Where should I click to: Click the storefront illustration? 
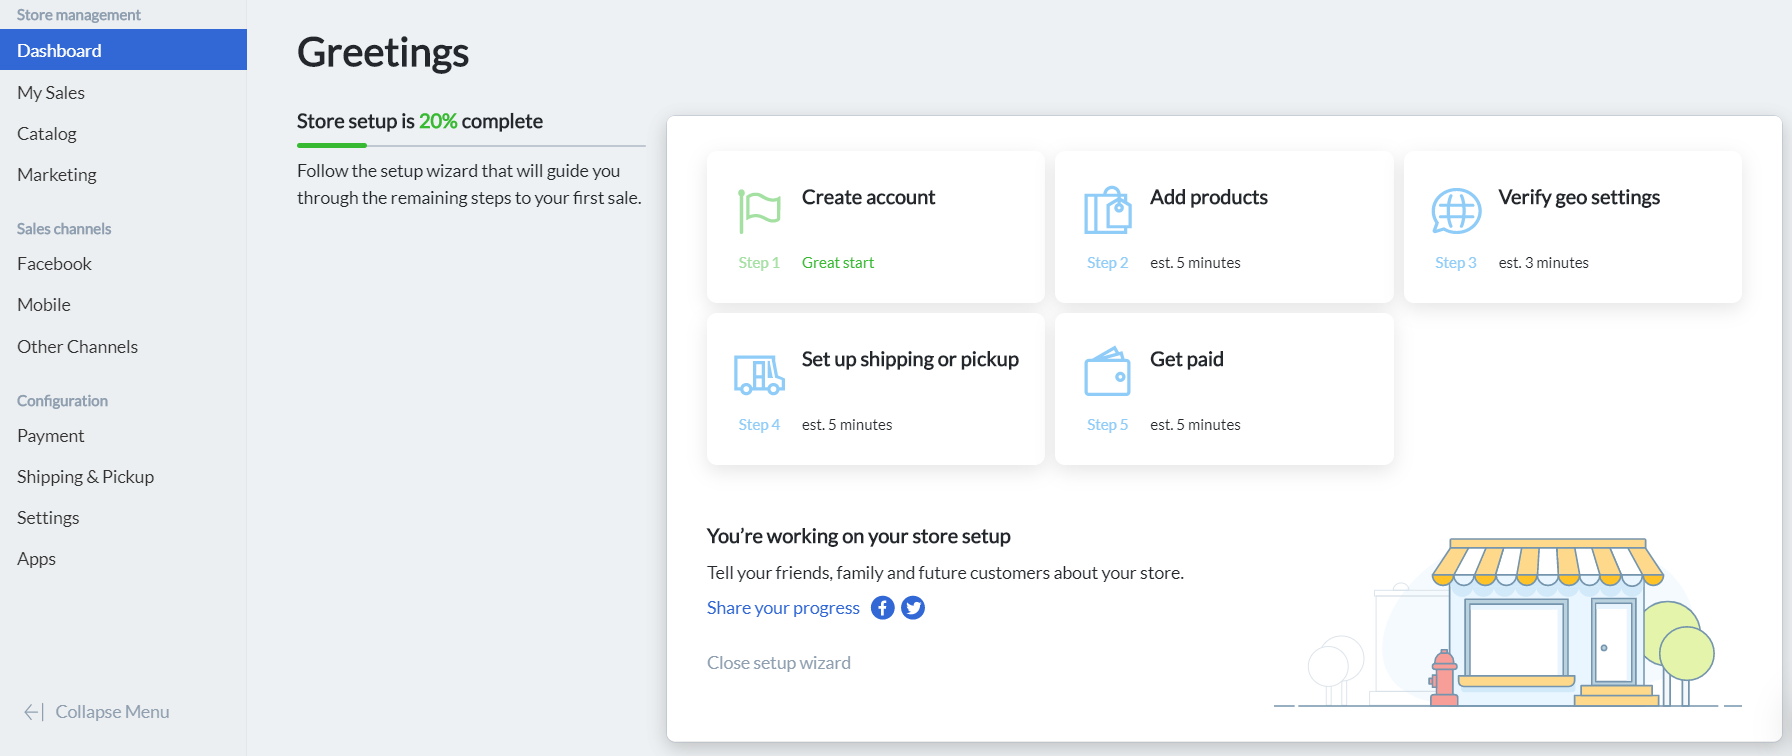point(1545,625)
